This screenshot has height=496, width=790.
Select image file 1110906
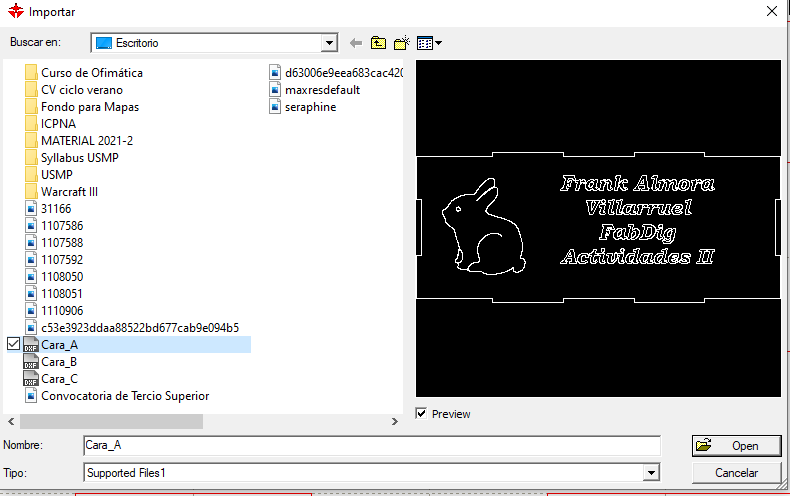pyautogui.click(x=54, y=311)
